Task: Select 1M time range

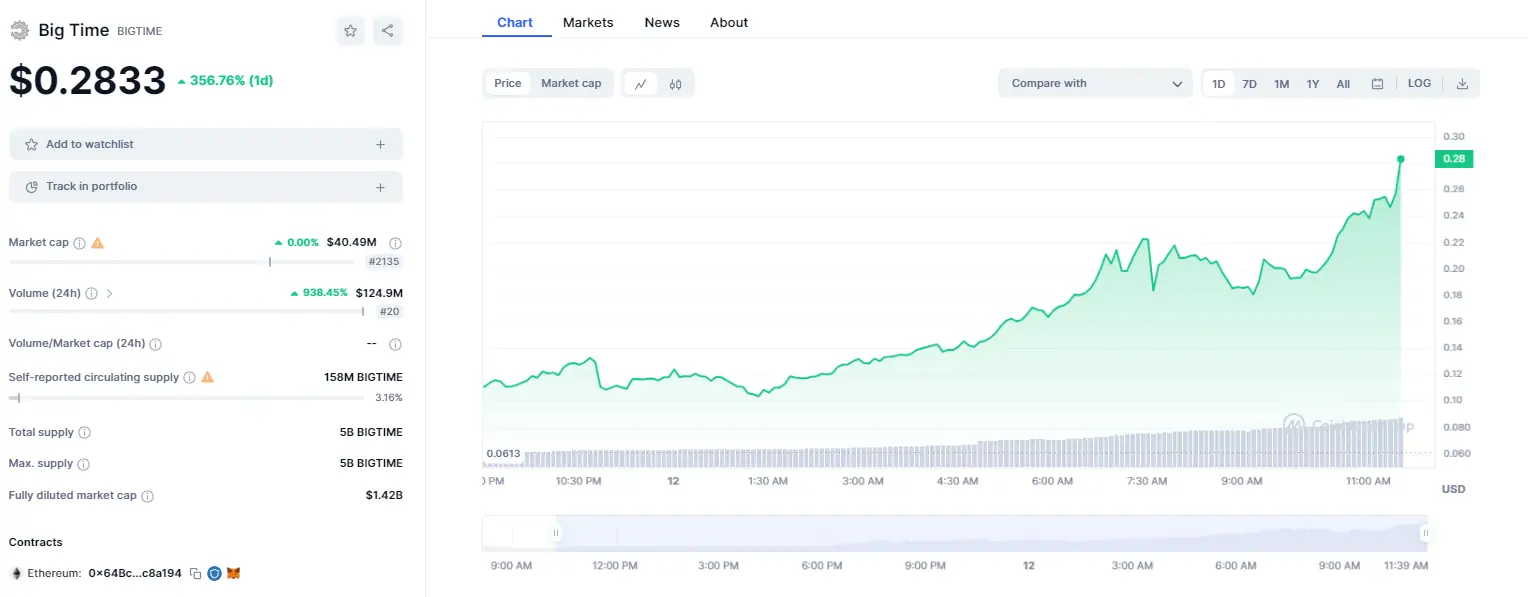Action: pos(1281,84)
